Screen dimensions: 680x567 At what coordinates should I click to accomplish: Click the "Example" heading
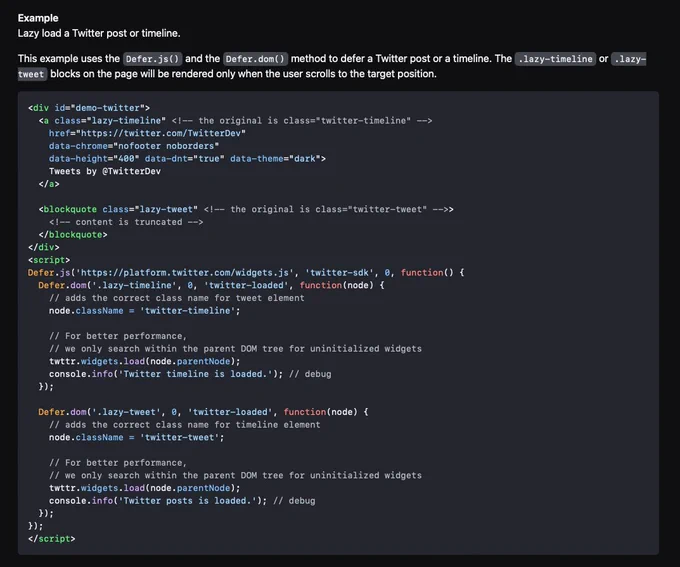tap(38, 18)
